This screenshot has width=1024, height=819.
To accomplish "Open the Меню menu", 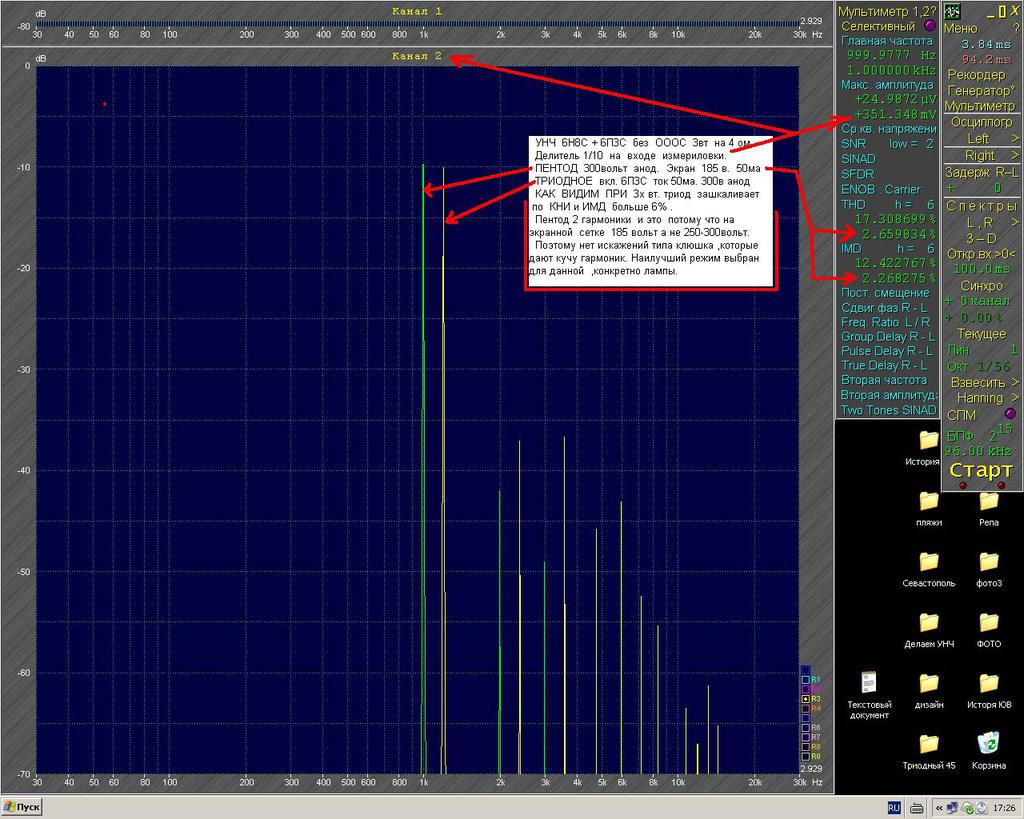I will click(x=961, y=28).
